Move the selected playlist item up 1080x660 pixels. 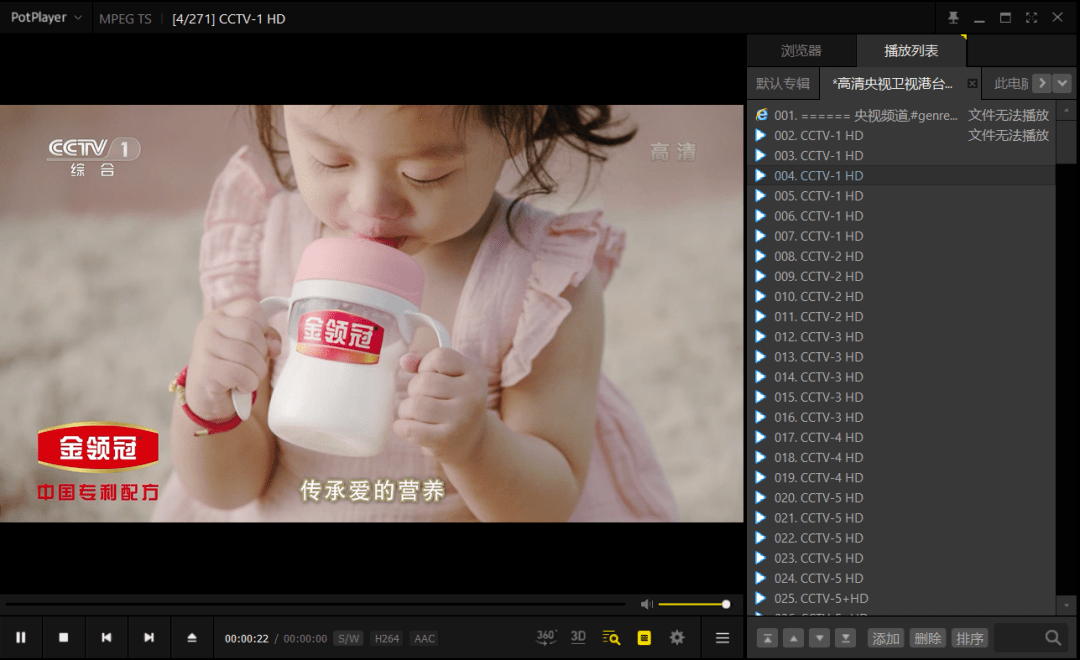(x=793, y=639)
